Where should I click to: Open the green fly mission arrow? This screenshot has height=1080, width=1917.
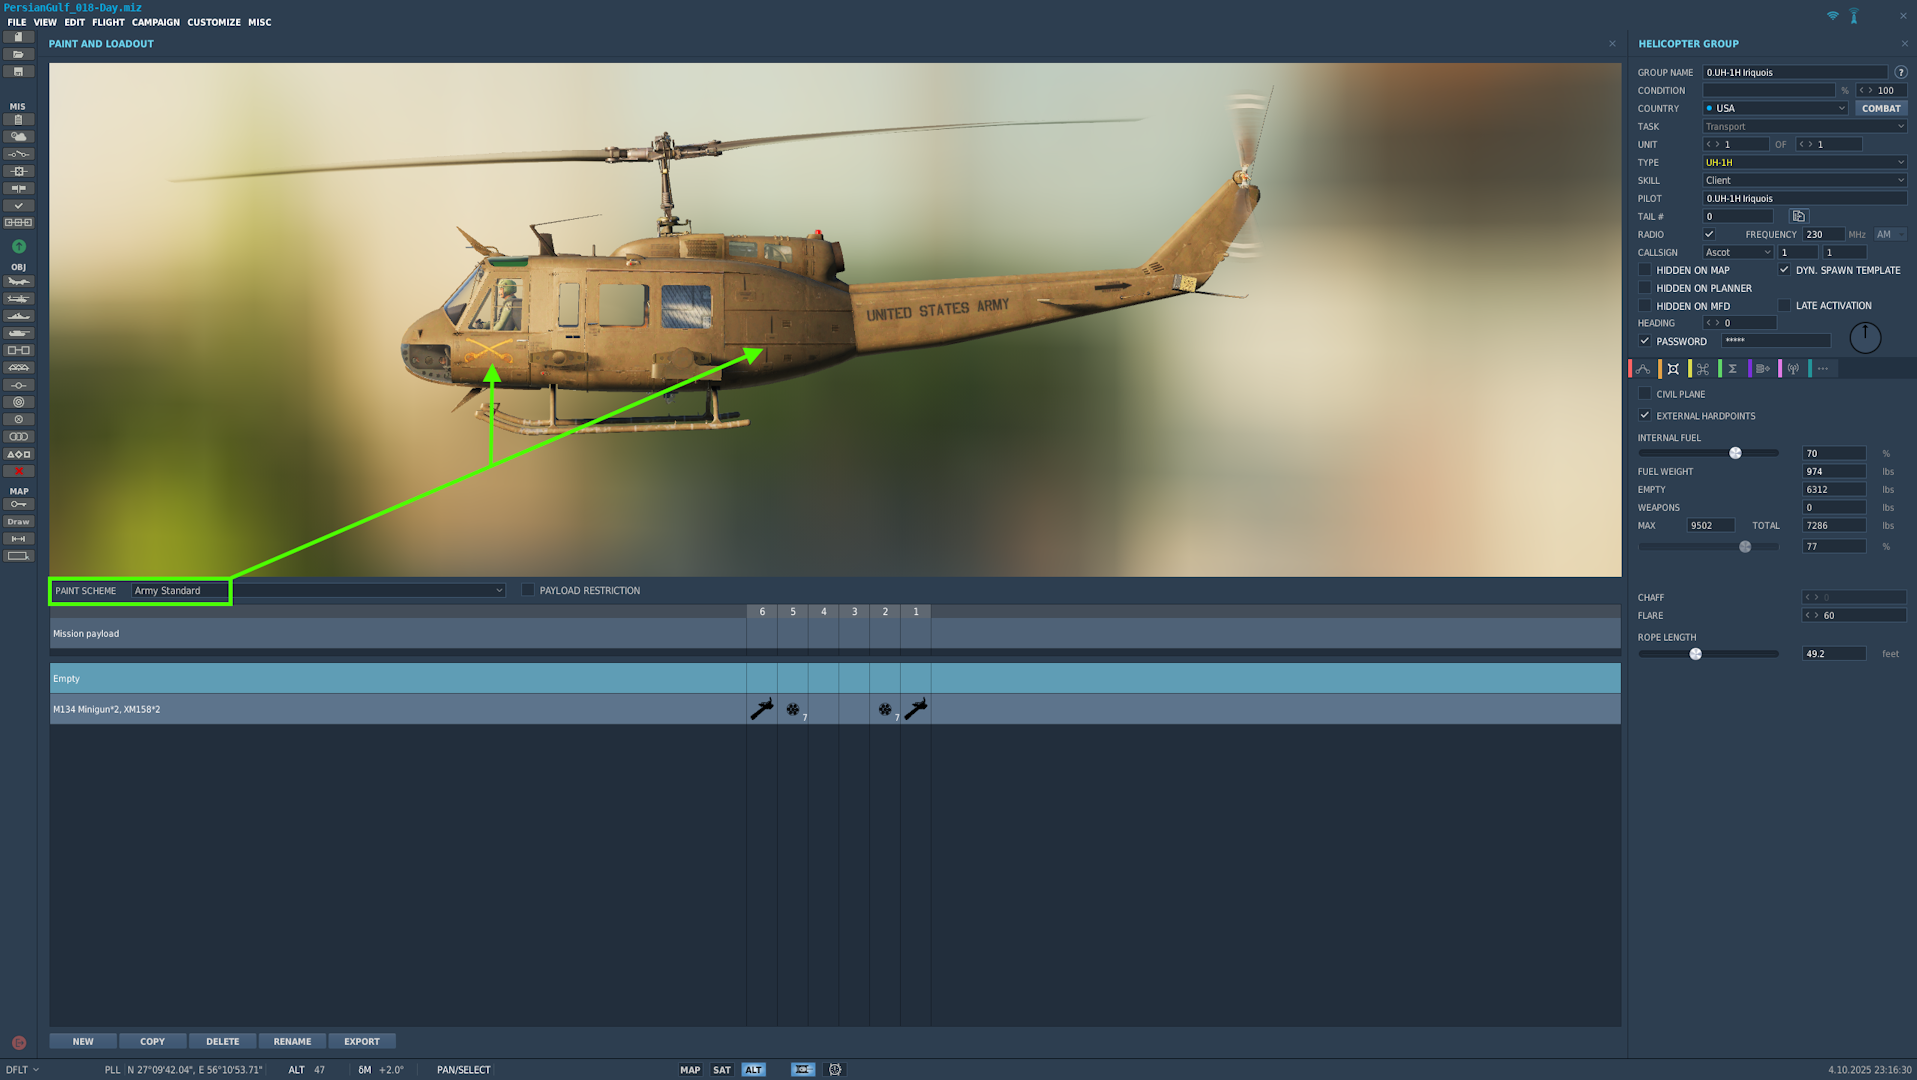coord(18,246)
